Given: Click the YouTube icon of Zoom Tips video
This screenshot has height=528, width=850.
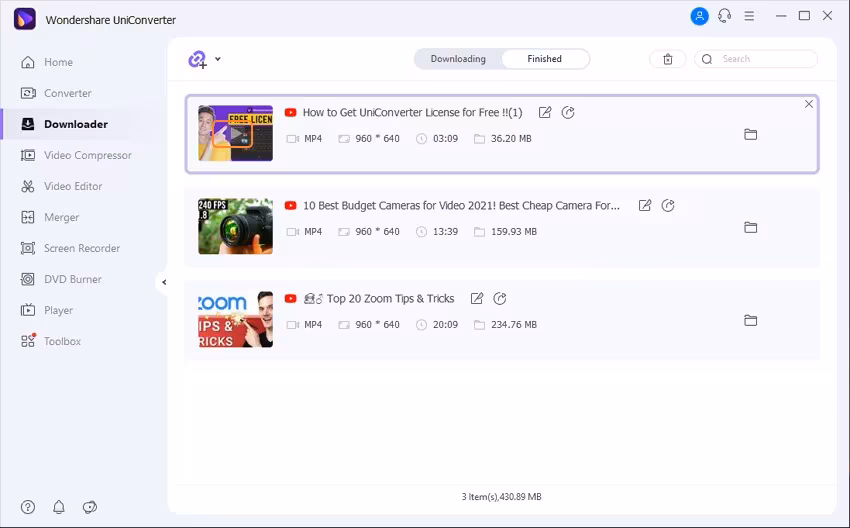Looking at the screenshot, I should coord(291,299).
